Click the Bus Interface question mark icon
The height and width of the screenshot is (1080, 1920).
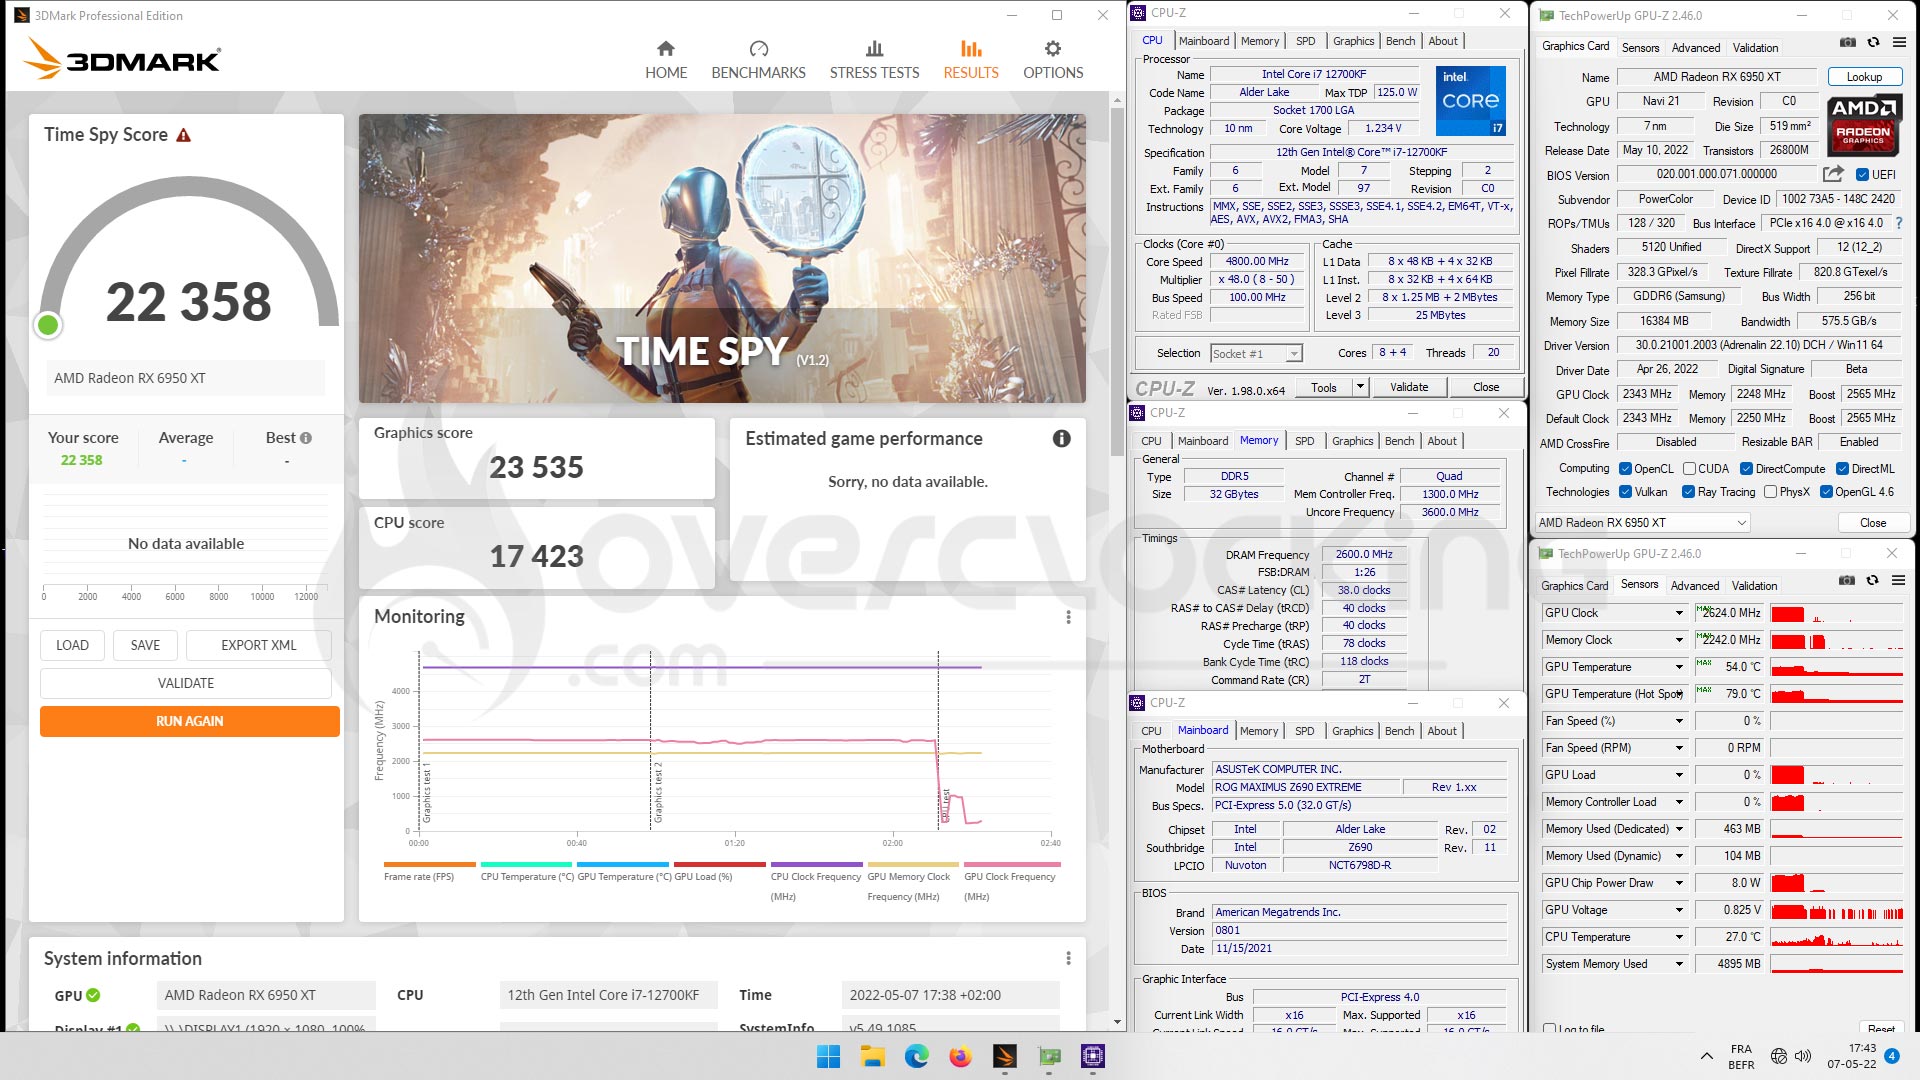1899,223
